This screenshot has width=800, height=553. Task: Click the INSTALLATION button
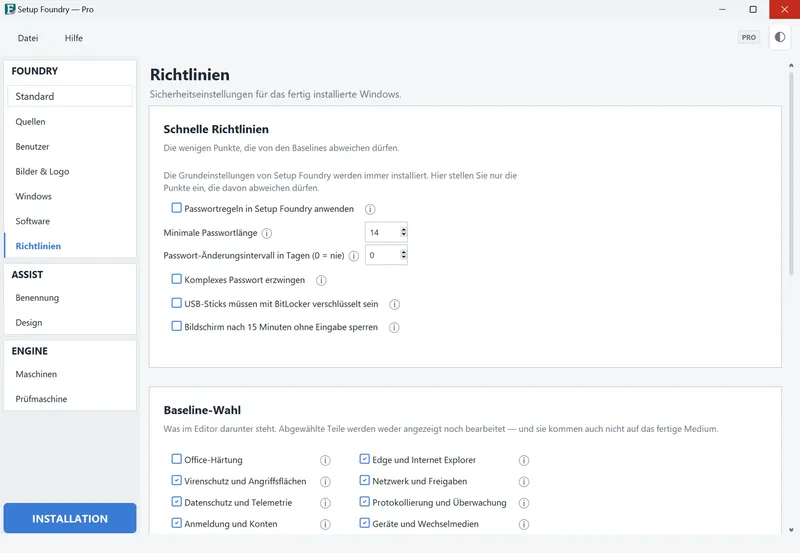(70, 518)
